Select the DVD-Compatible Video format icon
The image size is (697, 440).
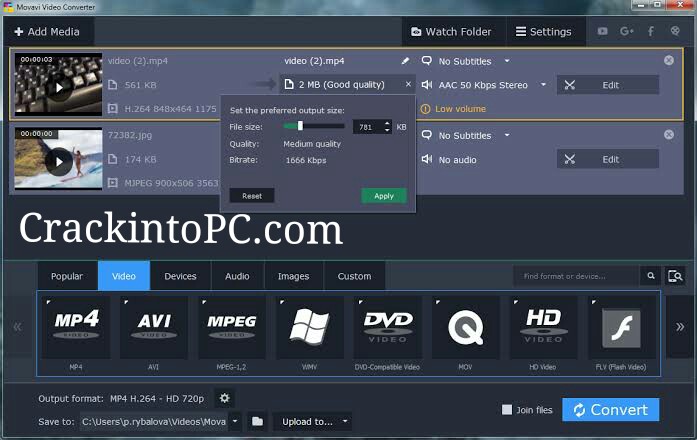(x=388, y=328)
